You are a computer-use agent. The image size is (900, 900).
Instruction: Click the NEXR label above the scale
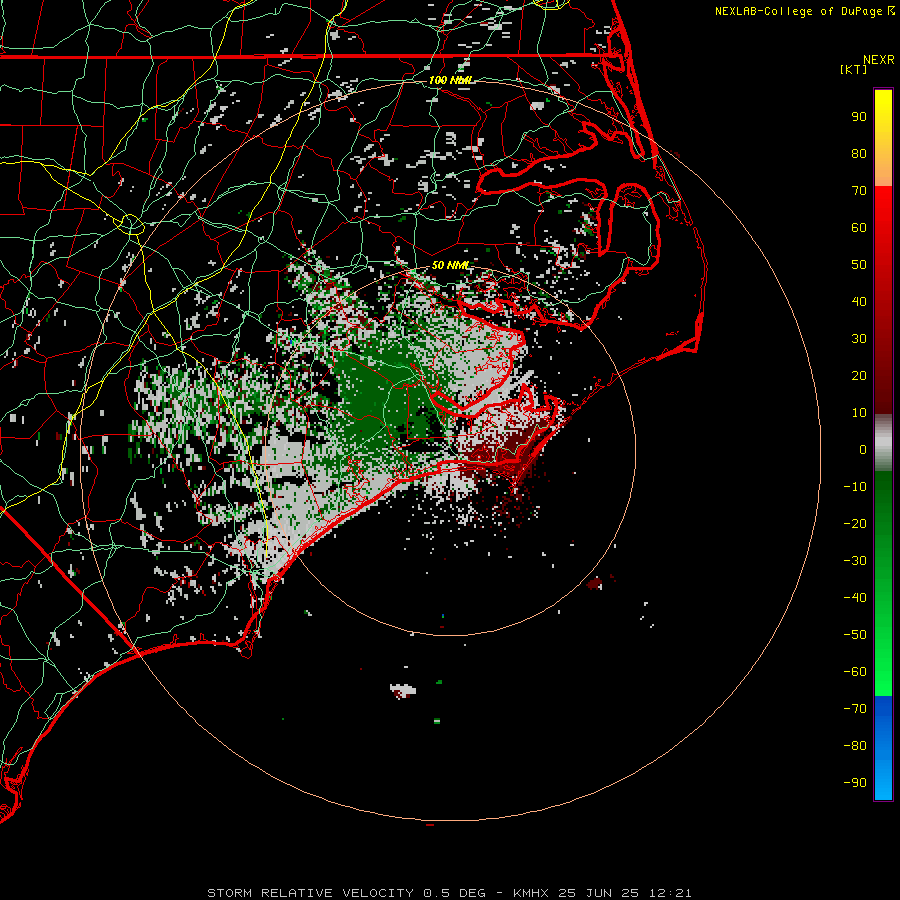[x=879, y=60]
